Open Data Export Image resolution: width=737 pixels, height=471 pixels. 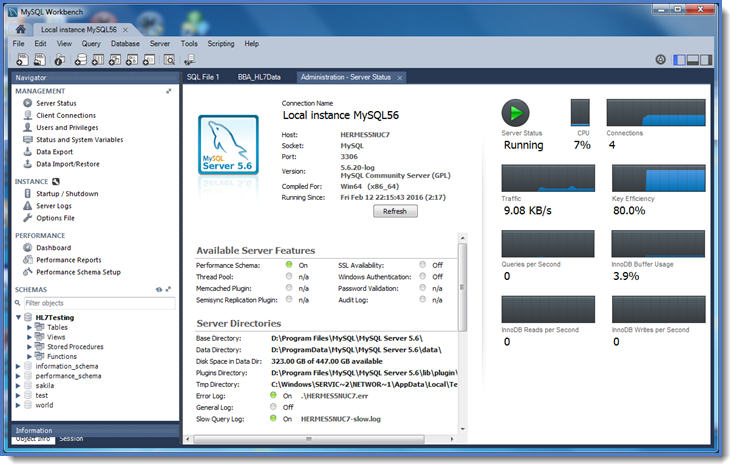coord(55,152)
